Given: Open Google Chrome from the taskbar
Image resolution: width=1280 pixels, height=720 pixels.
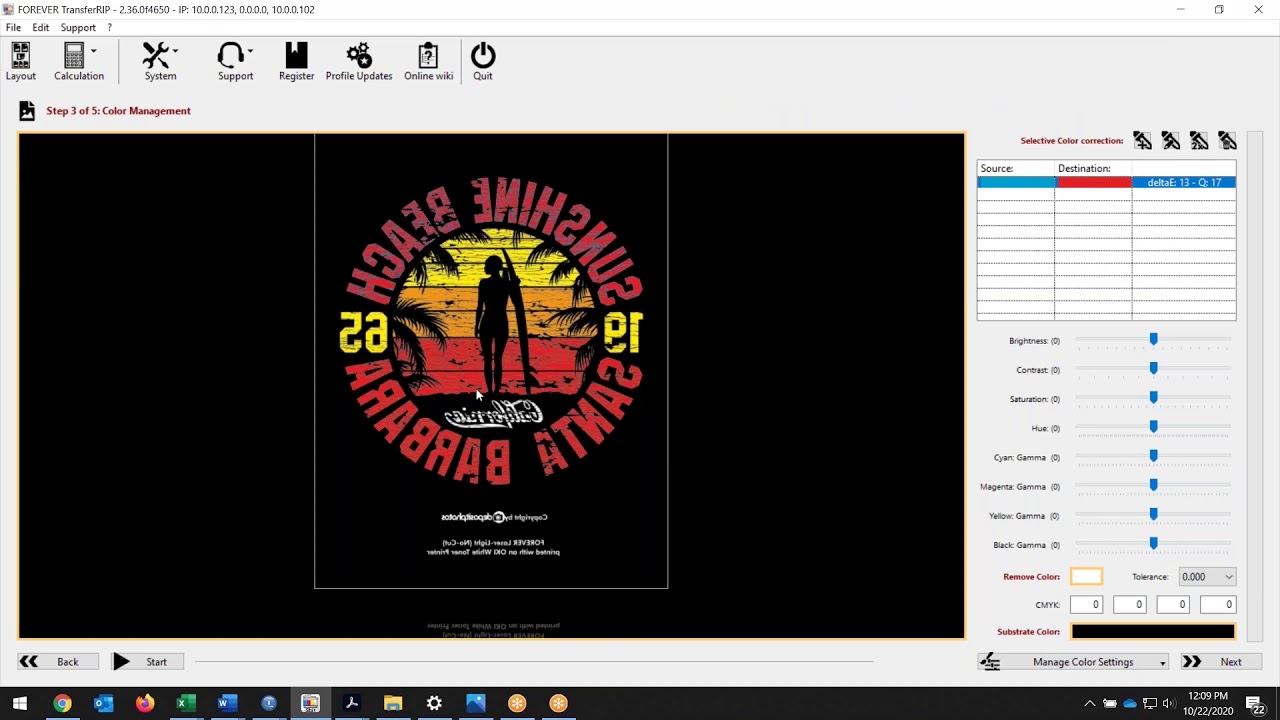Looking at the screenshot, I should pyautogui.click(x=62, y=703).
